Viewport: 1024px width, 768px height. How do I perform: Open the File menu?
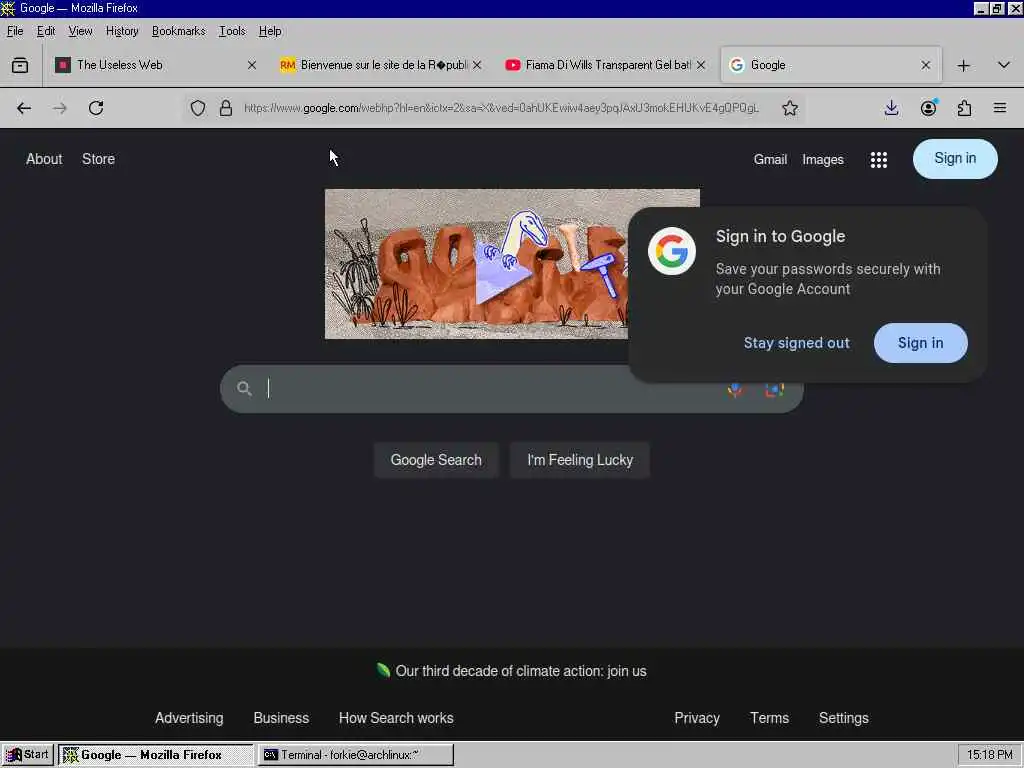(x=15, y=31)
